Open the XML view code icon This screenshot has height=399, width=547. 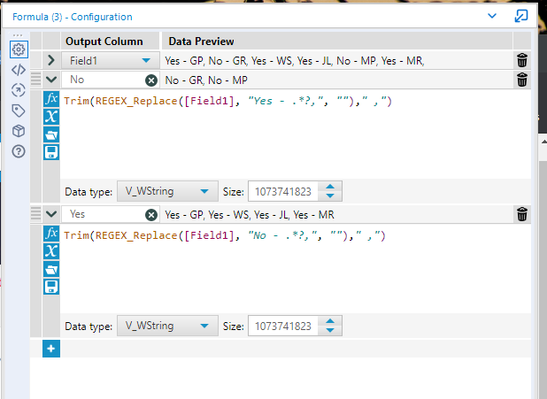pos(18,70)
